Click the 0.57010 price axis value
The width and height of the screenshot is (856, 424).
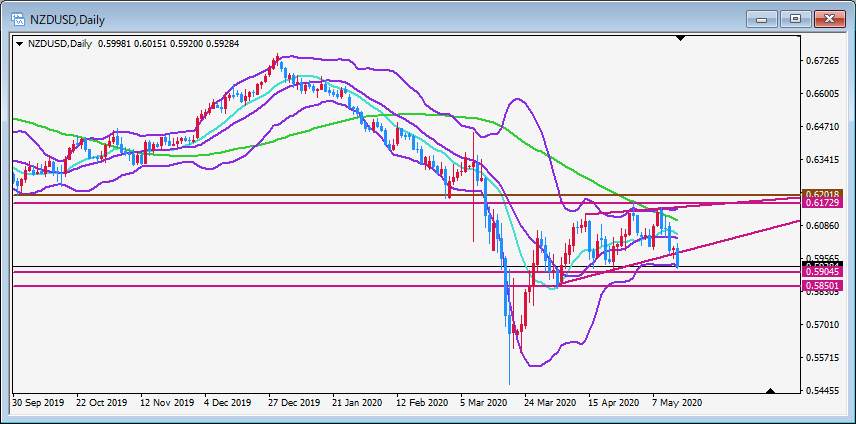822,325
